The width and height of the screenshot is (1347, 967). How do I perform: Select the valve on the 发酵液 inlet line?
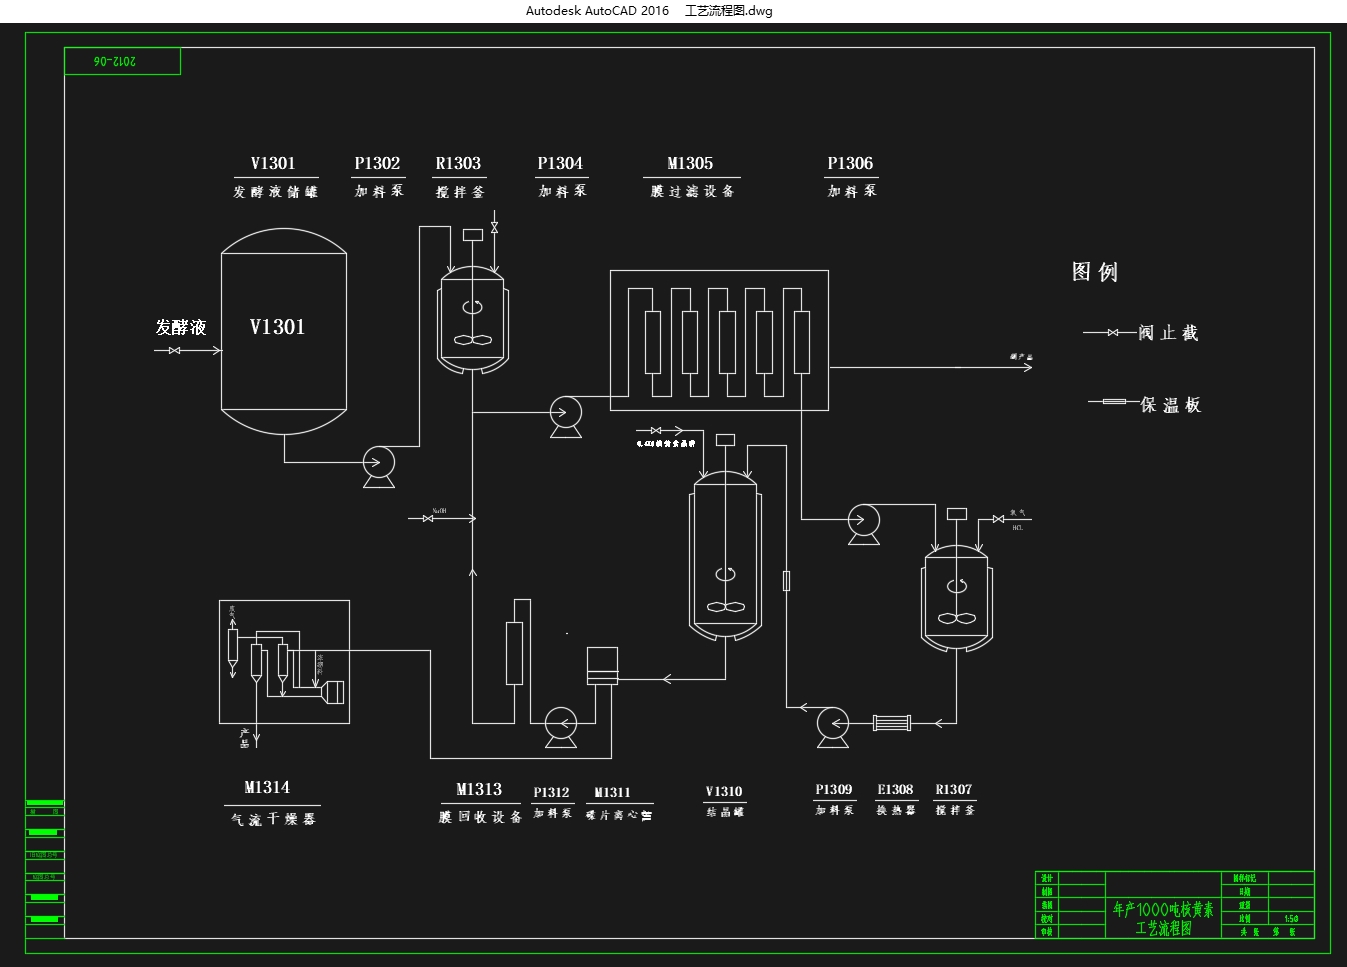[x=175, y=350]
